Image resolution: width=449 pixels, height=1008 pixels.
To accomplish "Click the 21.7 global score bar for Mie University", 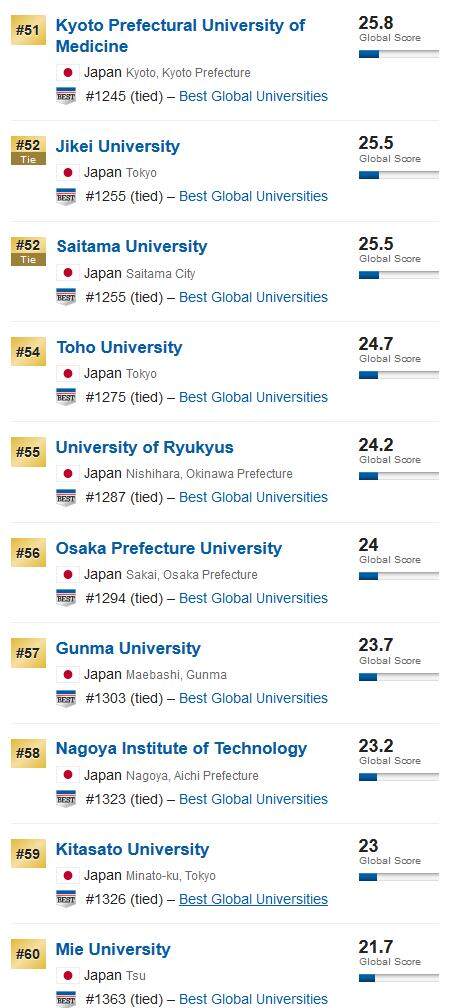I will [x=399, y=978].
